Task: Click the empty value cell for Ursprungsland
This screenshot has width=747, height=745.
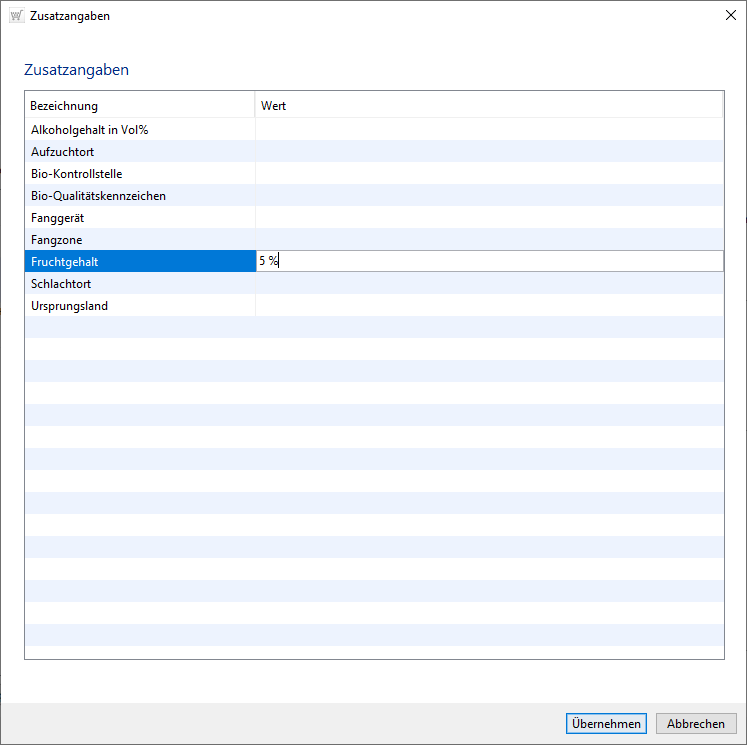Action: click(488, 306)
